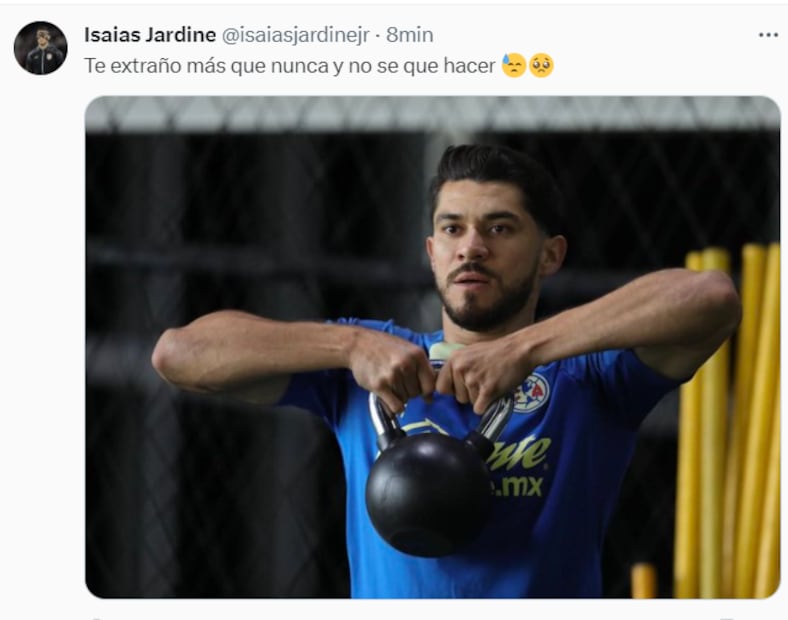This screenshot has height=620, width=788.
Task: Click the small yellow cone at photo bottom
Action: [x=644, y=580]
